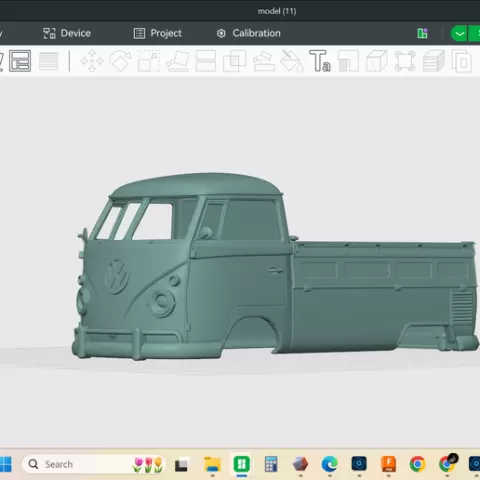Open File Explorer from the taskbar
This screenshot has height=480, width=480.
pos(212,464)
